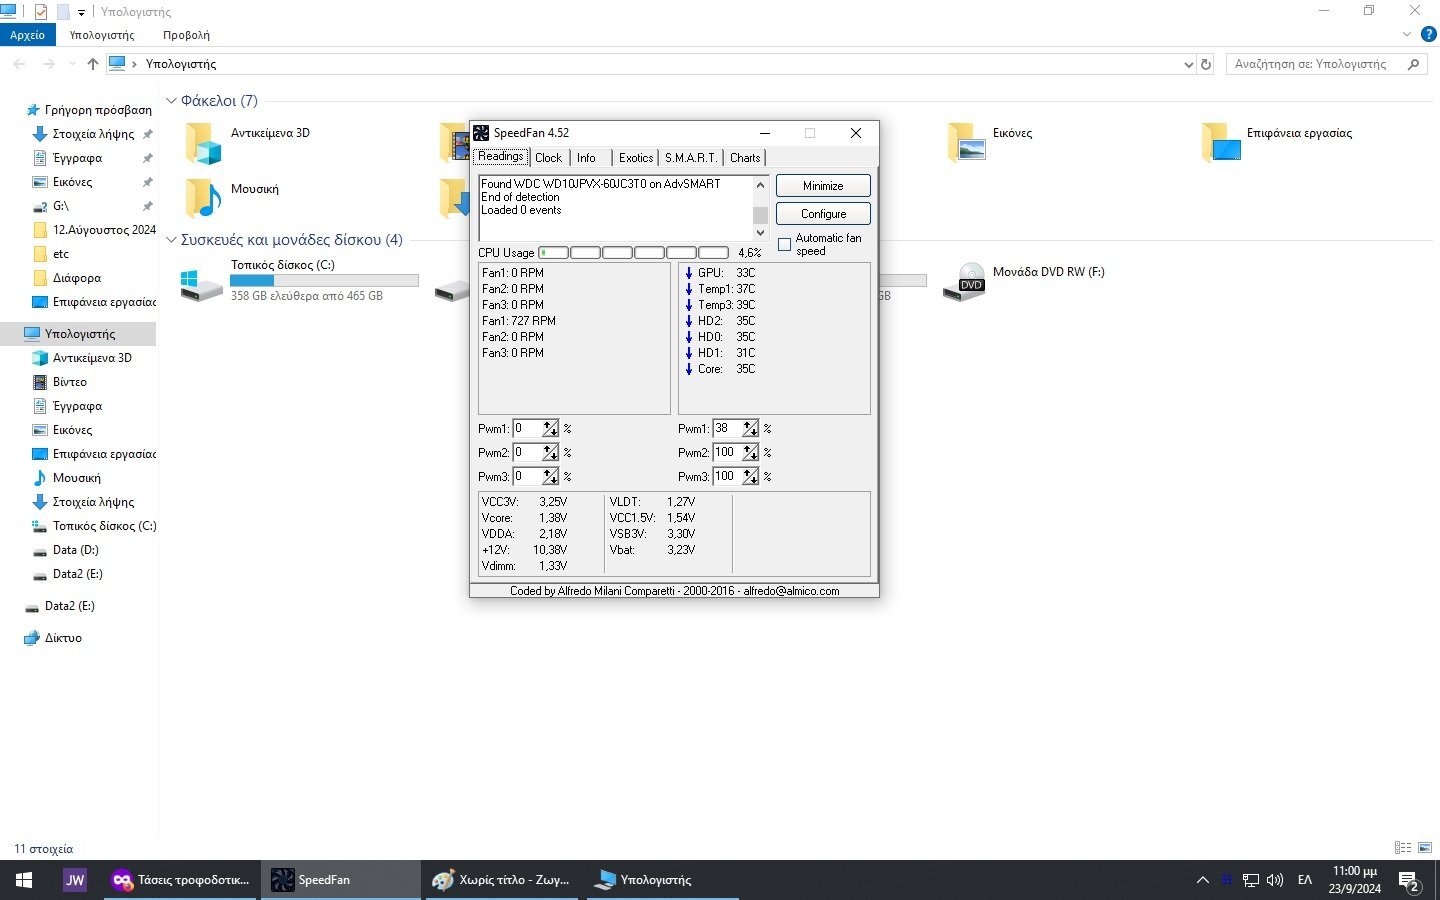This screenshot has width=1440, height=900.
Task: Click the spinner arrows of left-column Pwm2
Action: (551, 452)
